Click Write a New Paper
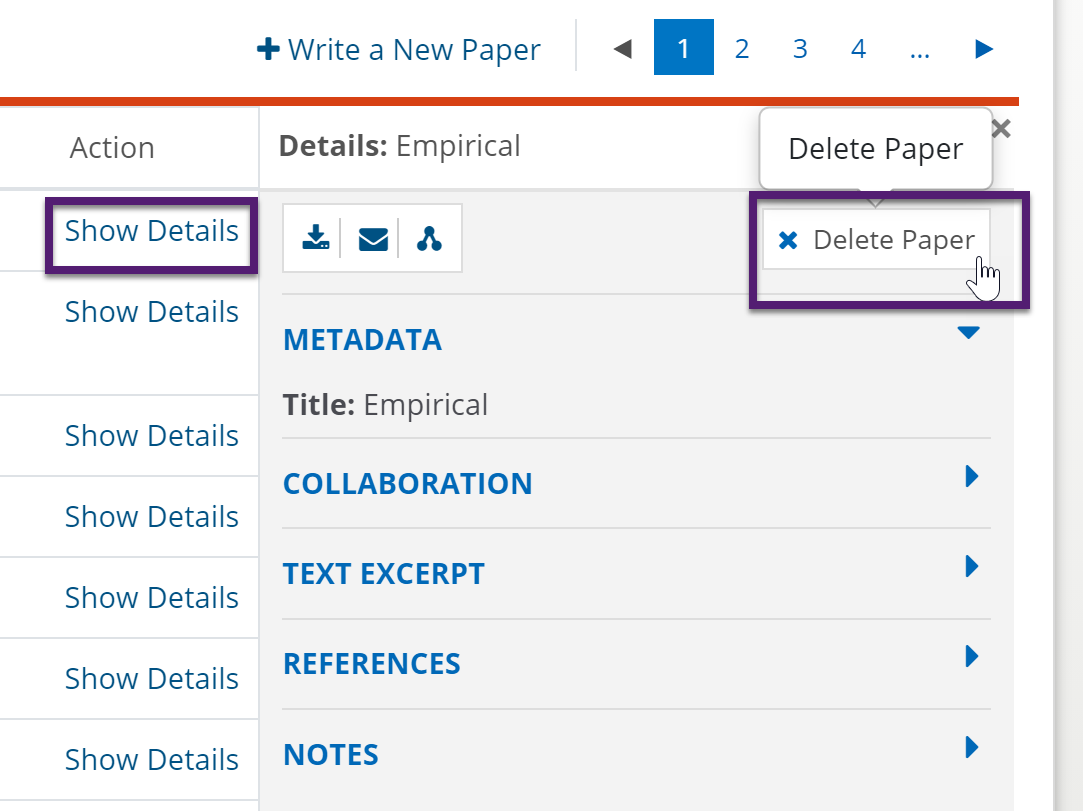 [x=413, y=48]
